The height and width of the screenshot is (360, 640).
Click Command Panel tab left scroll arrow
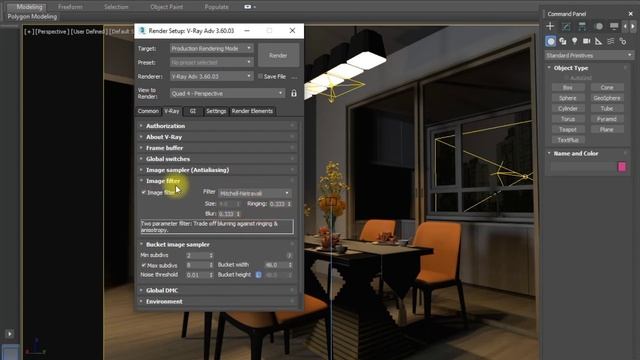click(x=625, y=27)
